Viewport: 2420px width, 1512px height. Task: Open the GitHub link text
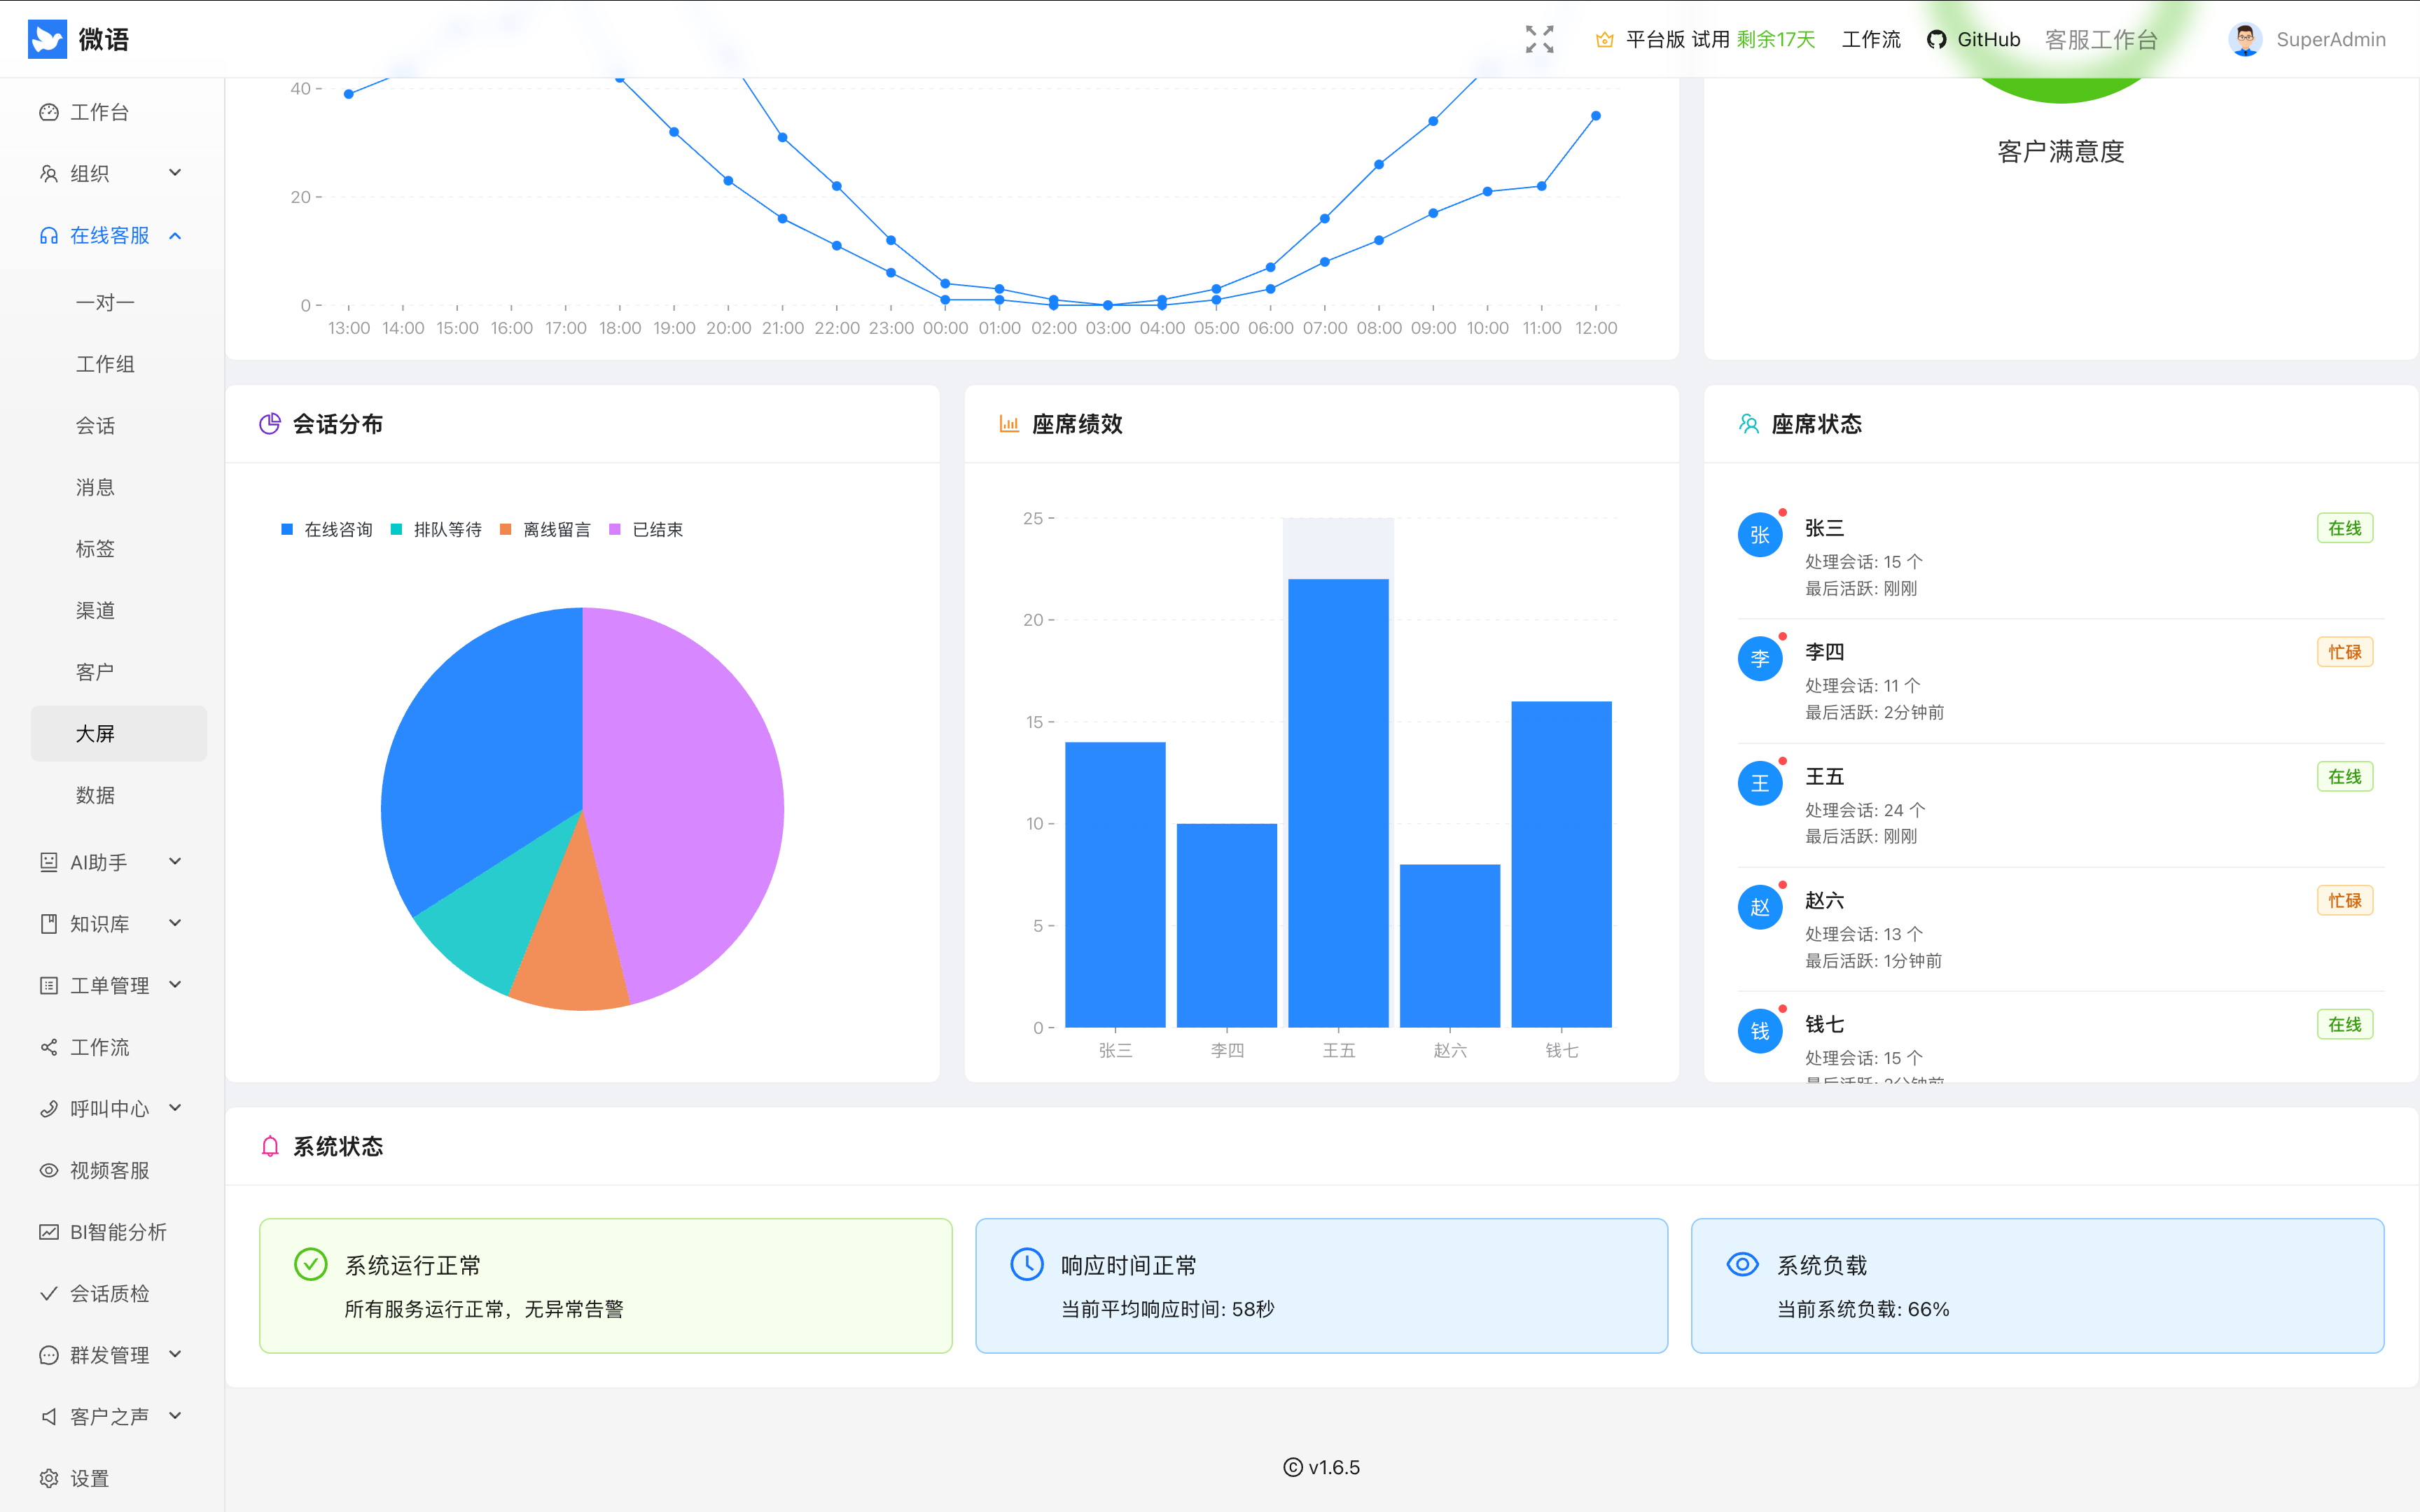[x=1988, y=40]
